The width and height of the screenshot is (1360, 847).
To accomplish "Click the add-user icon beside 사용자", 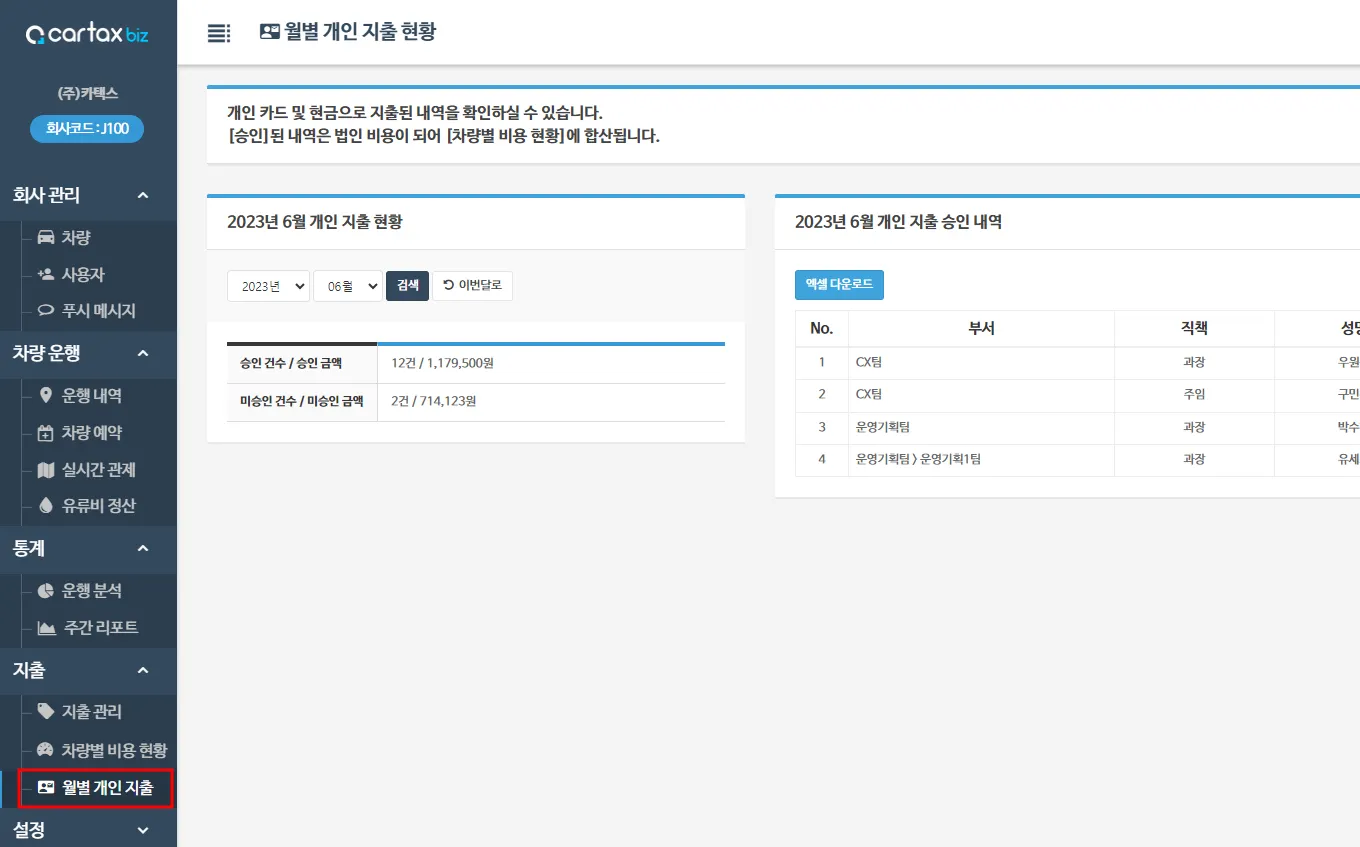I will point(46,274).
